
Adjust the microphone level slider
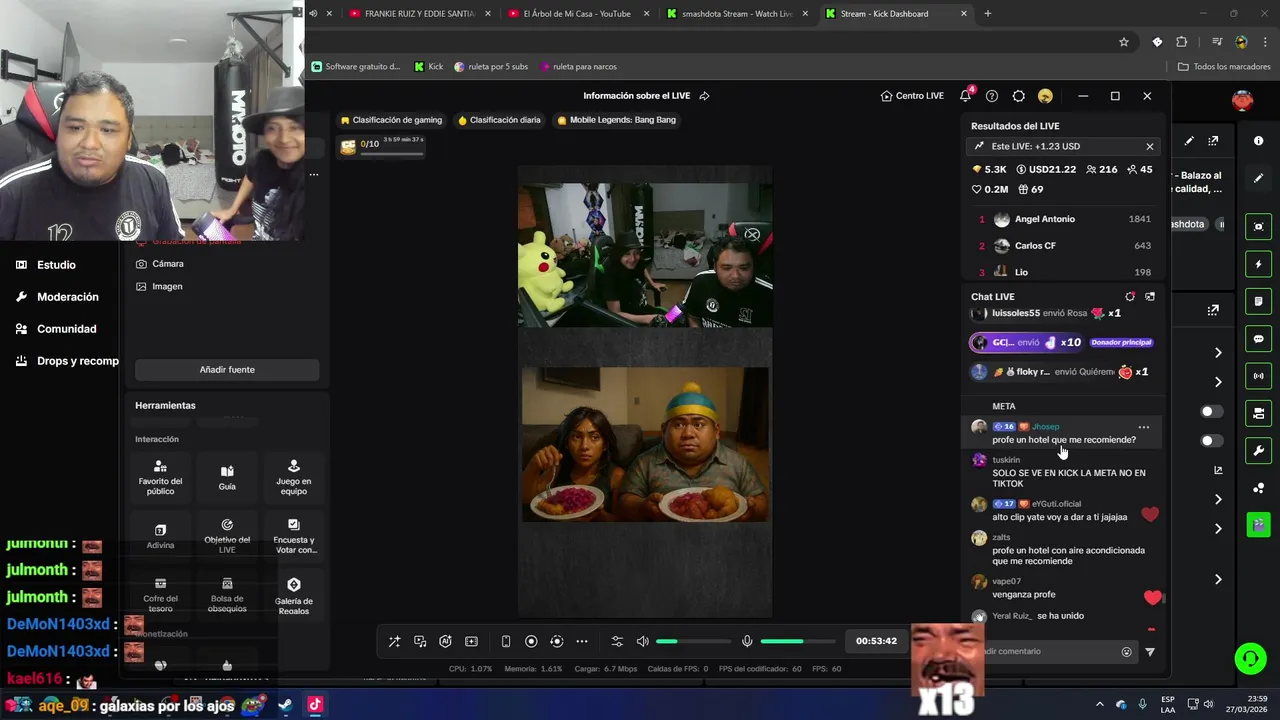[797, 641]
